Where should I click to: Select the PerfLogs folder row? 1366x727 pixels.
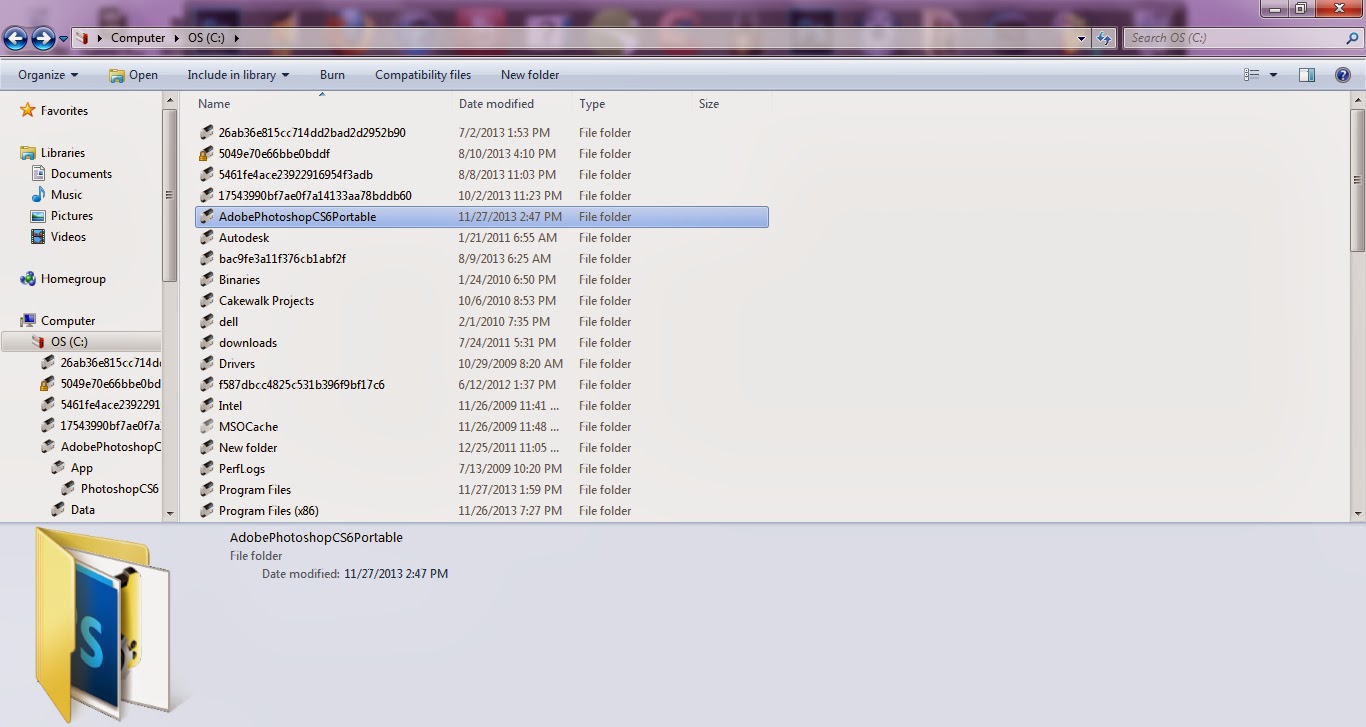(482, 469)
